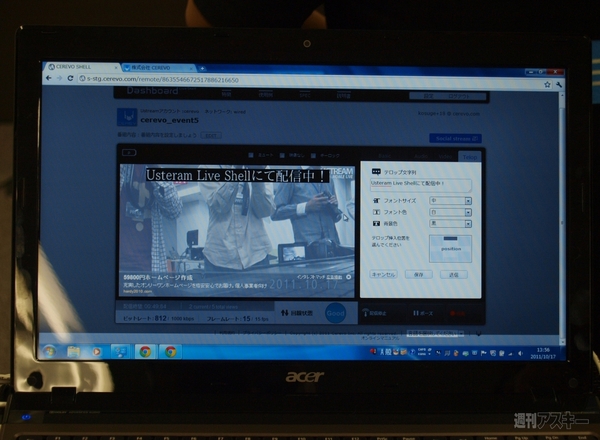Switch to the CEREVO SHELL tab
The width and height of the screenshot is (600, 440).
click(x=82, y=67)
